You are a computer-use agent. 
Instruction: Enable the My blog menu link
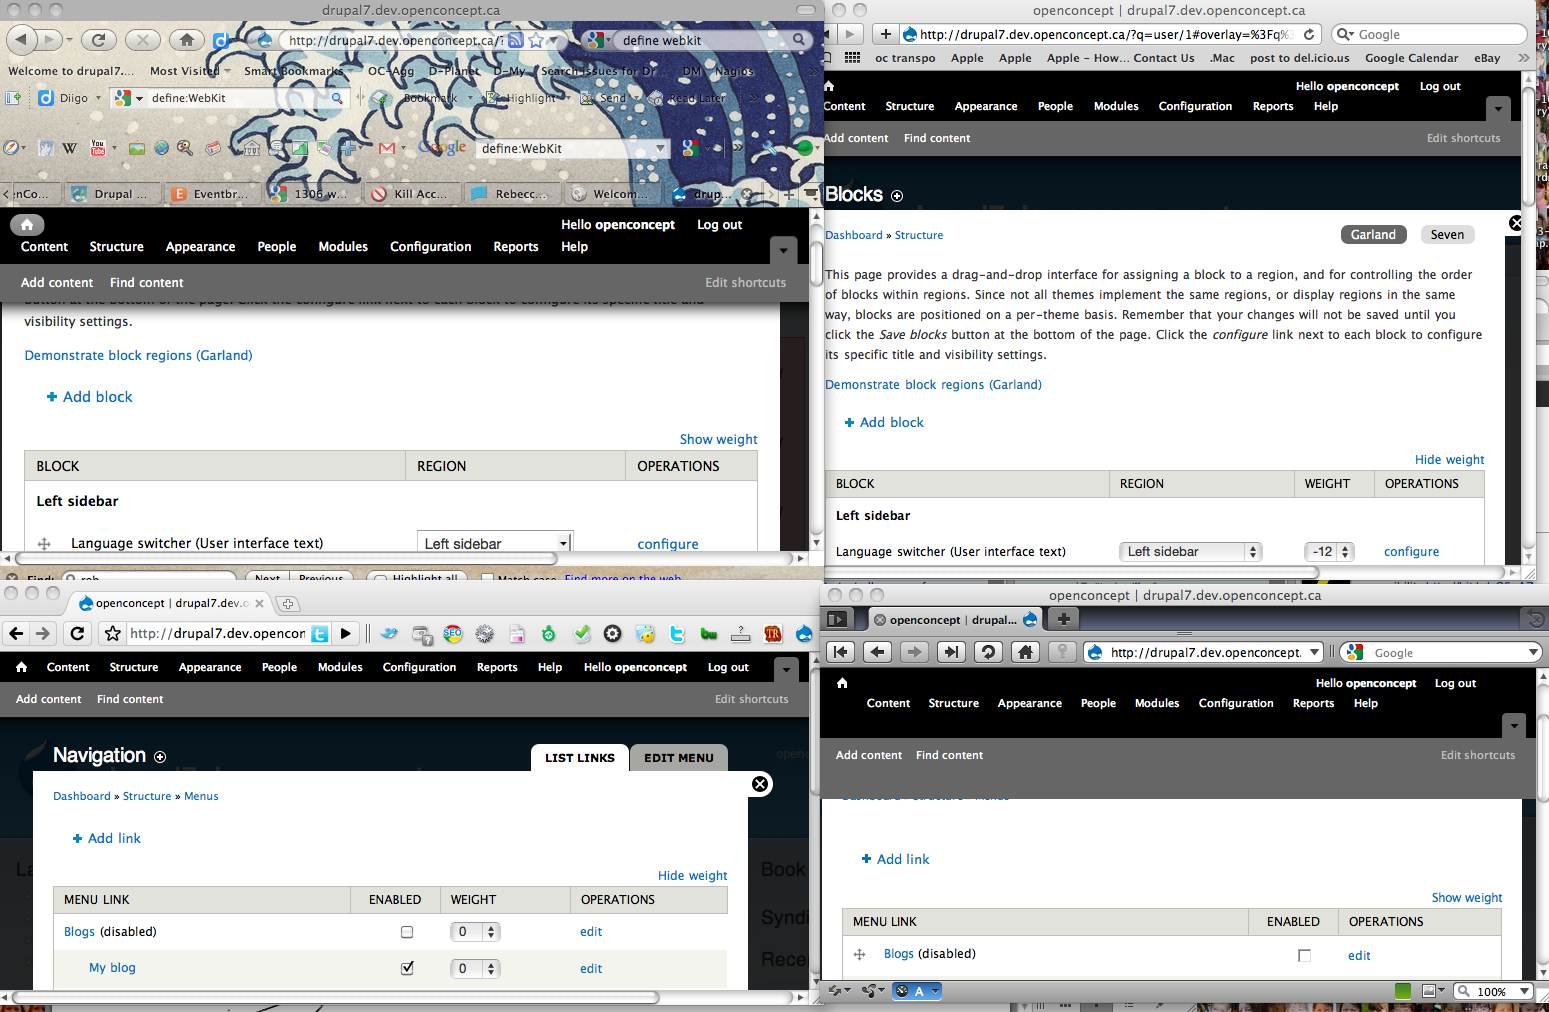pos(407,968)
